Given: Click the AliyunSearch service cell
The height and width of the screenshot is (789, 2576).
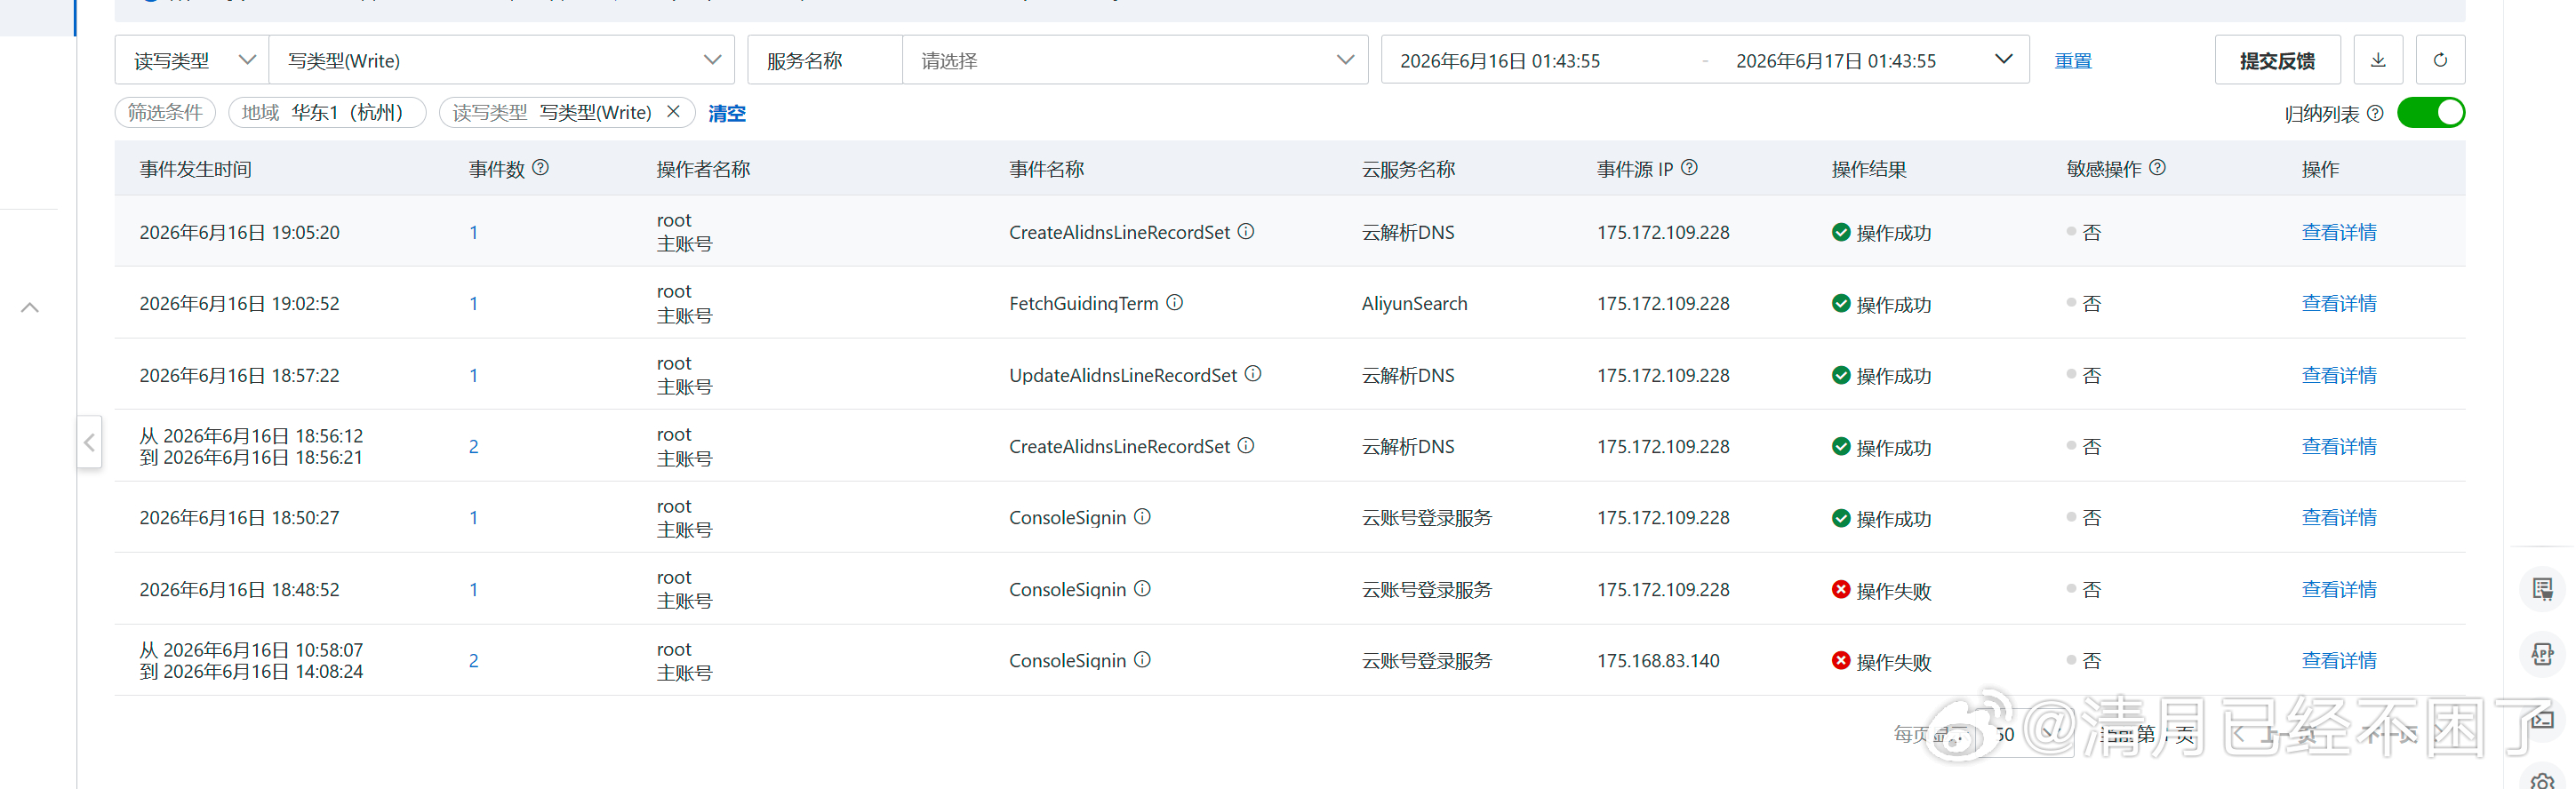Looking at the screenshot, I should coord(1414,303).
